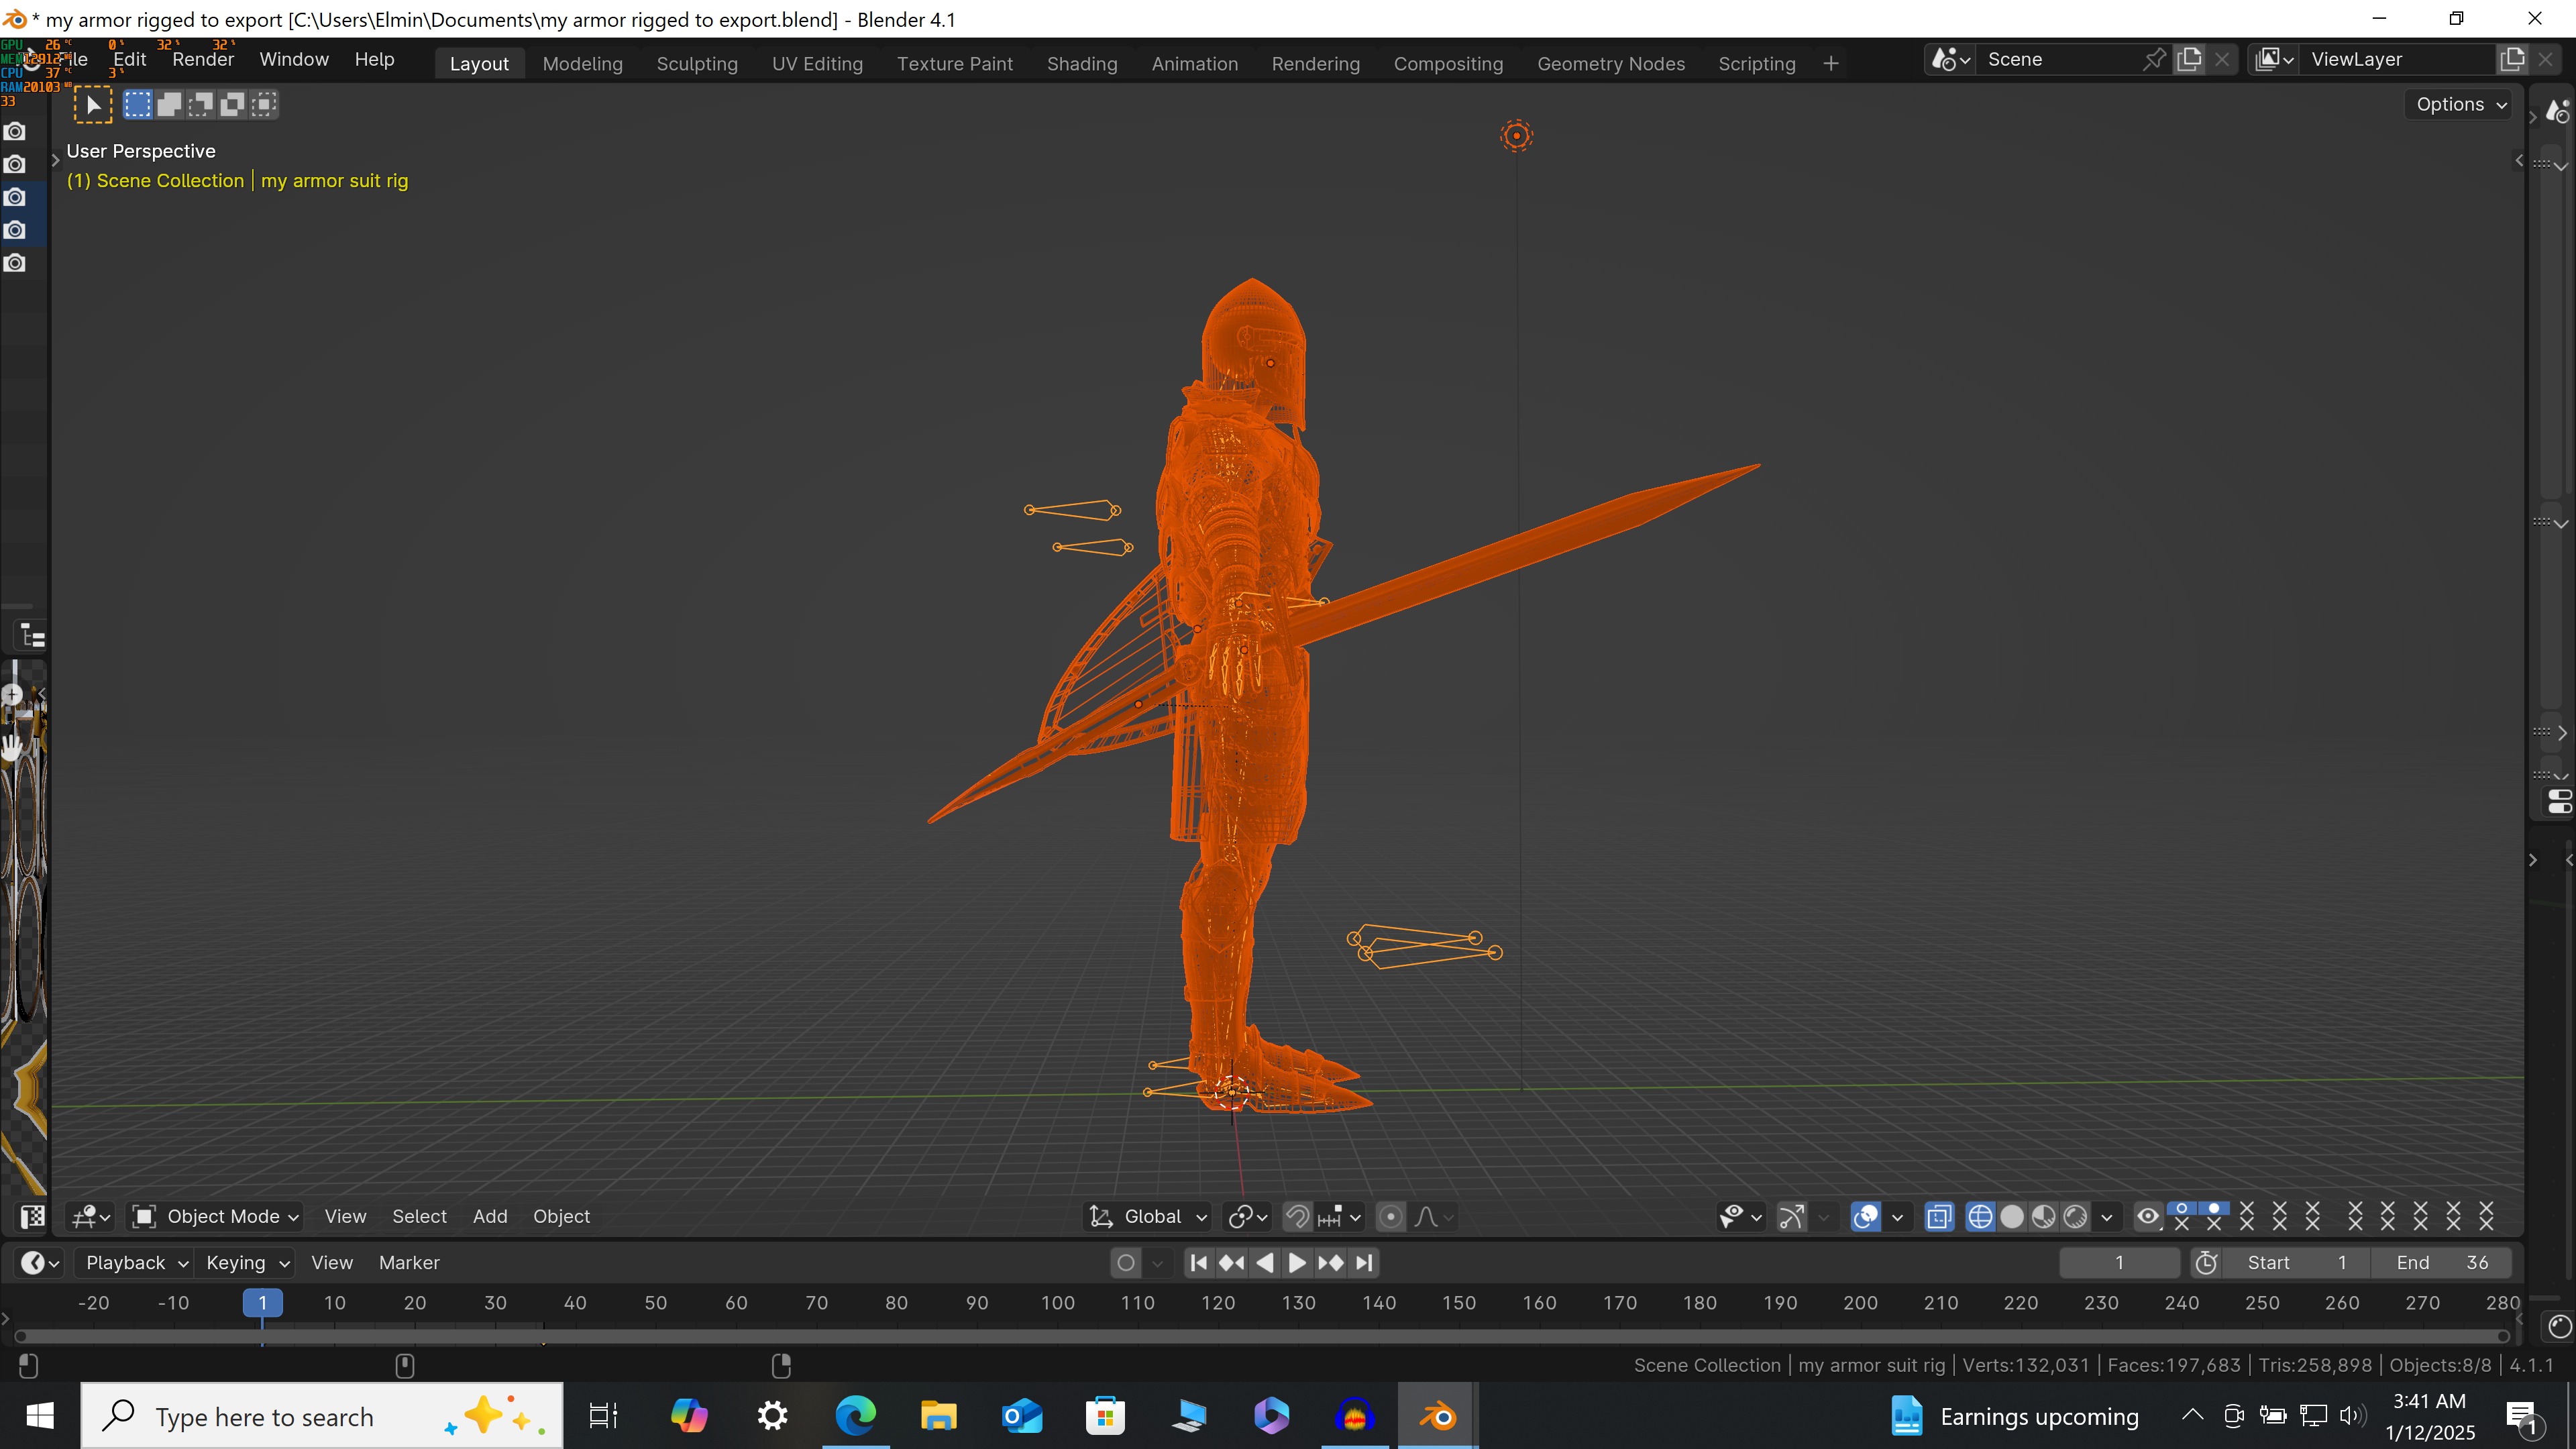Open the Selectability and Visibility dropdown

click(1741, 1216)
